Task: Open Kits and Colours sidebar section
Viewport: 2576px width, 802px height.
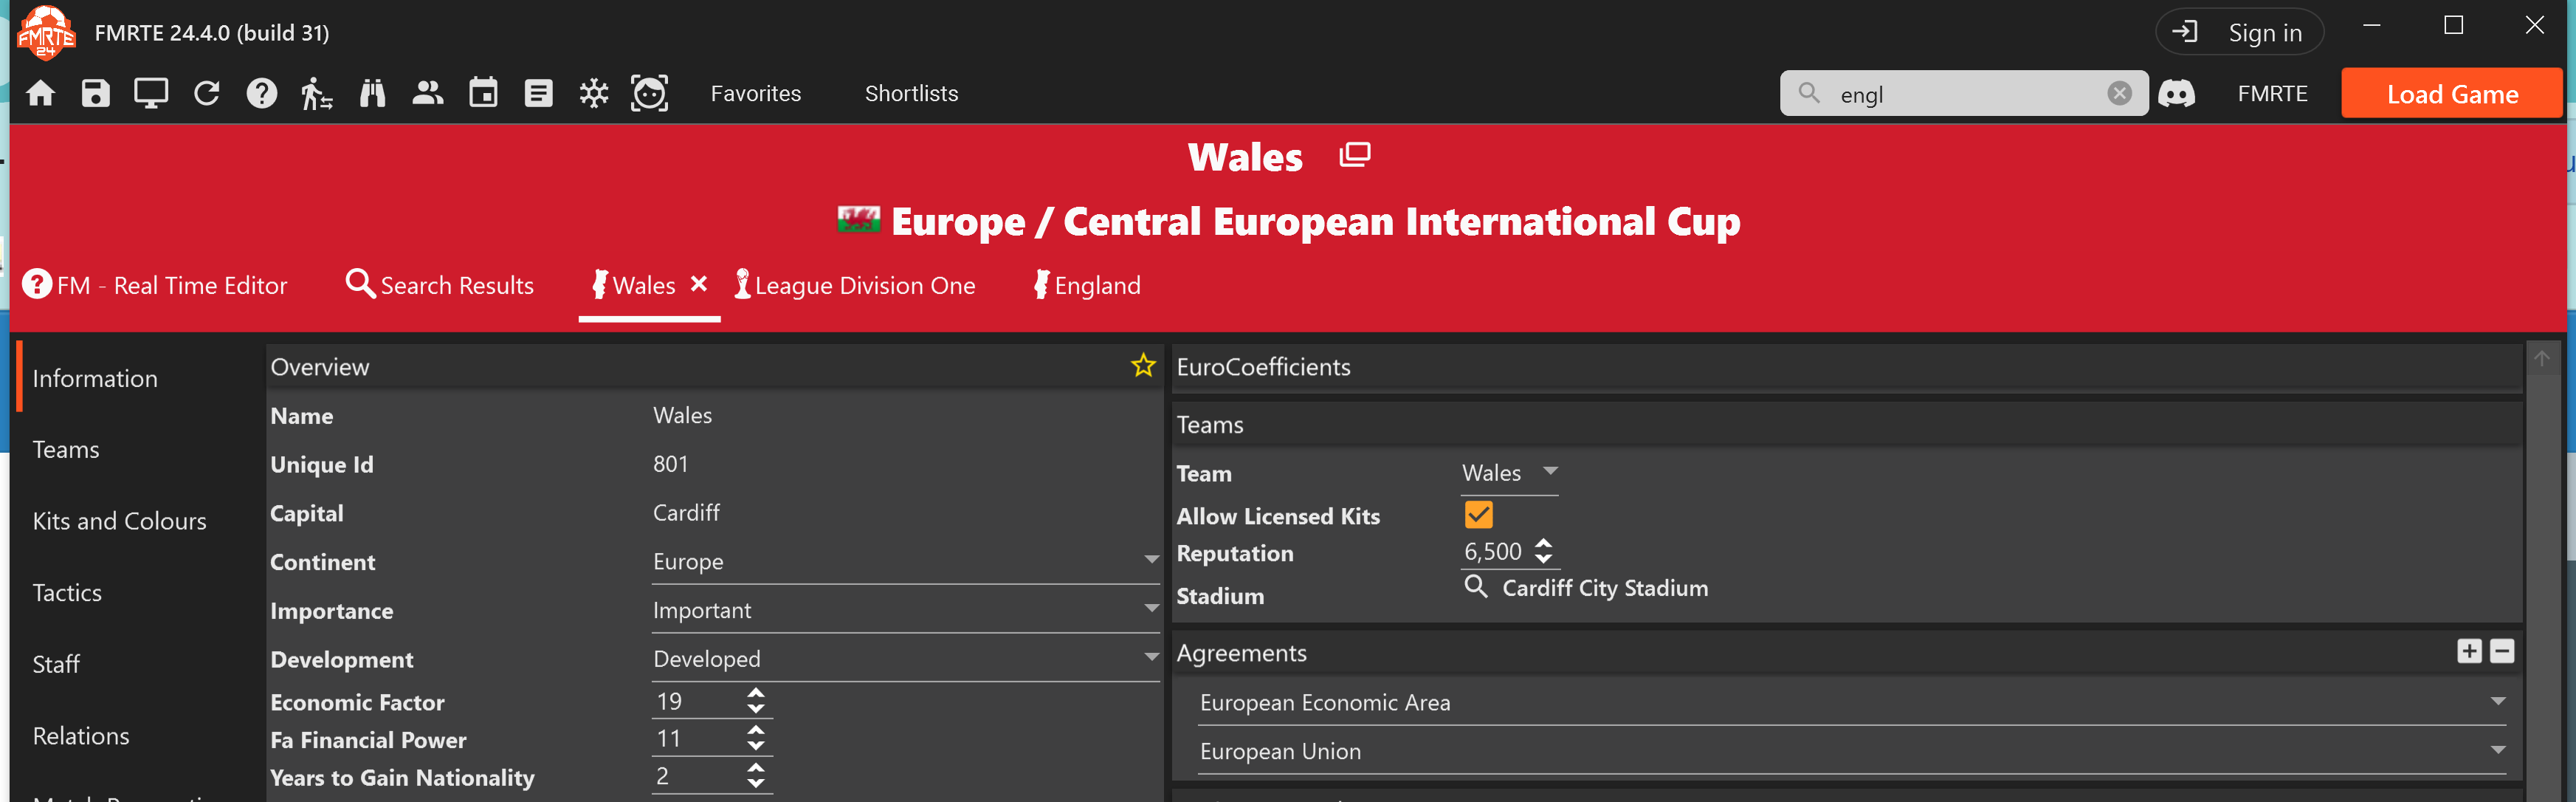Action: 120,522
